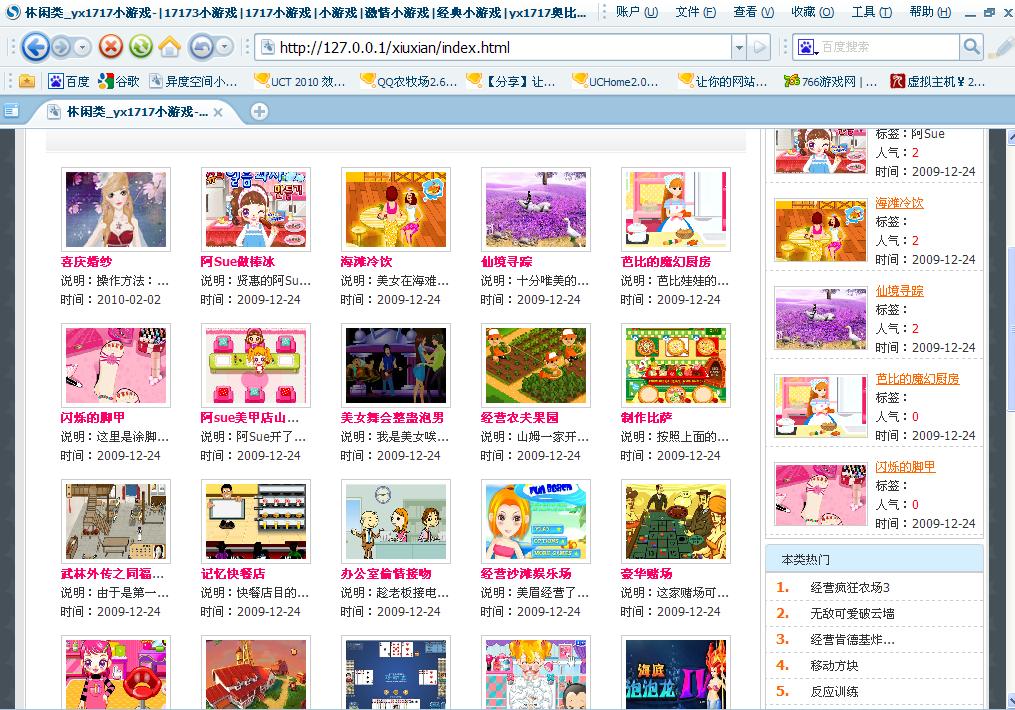Close the 休闲类_yx1717小游戏 tab
1015x710 pixels.
[218, 112]
